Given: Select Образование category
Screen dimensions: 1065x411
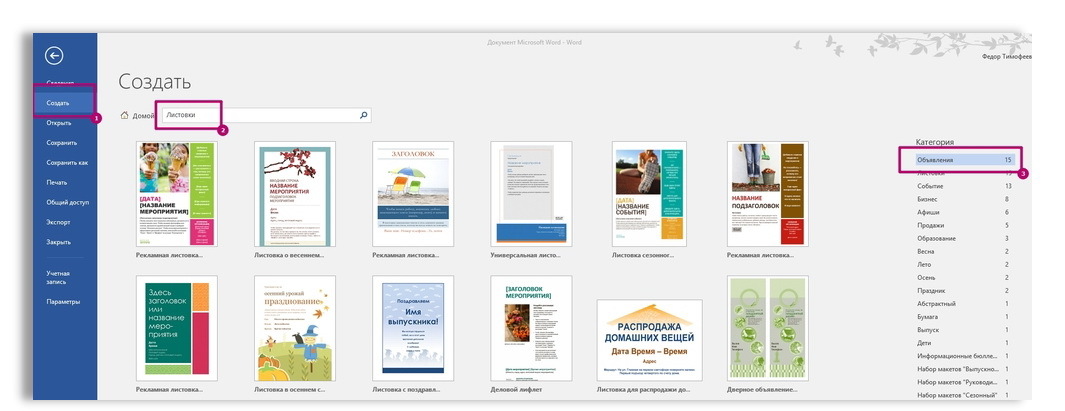Looking at the screenshot, I should point(937,238).
